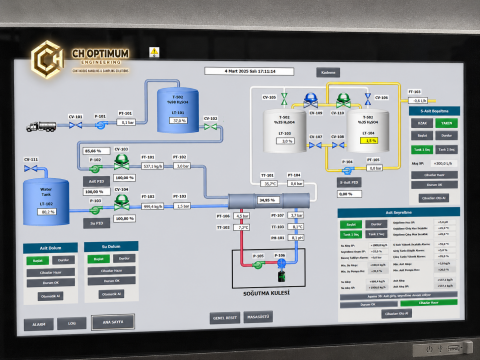This screenshot has width=480, height=360.
Task: Click green start button in Asit Dolum panel
Action: 38,261
